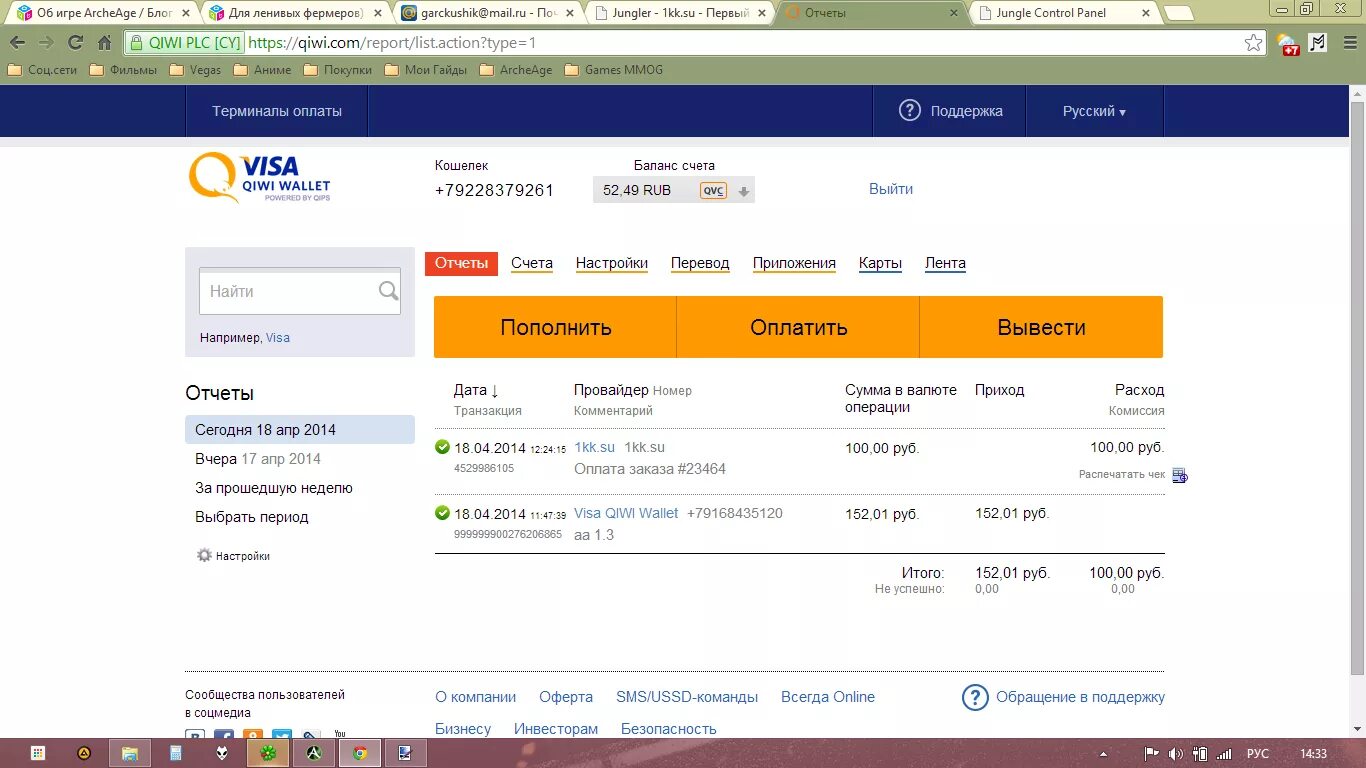Screen dimensions: 1366x768
Task: Click the support question mark icon
Action: [909, 110]
